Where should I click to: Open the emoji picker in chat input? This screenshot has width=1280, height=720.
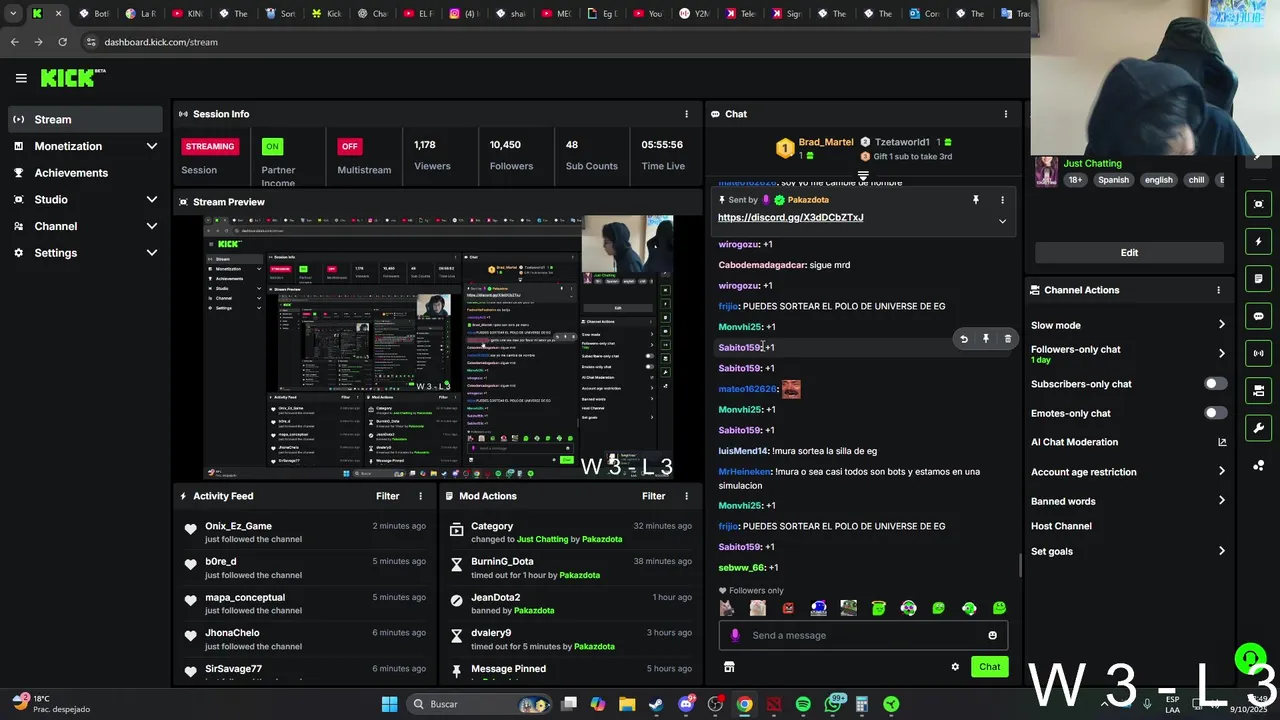(992, 635)
